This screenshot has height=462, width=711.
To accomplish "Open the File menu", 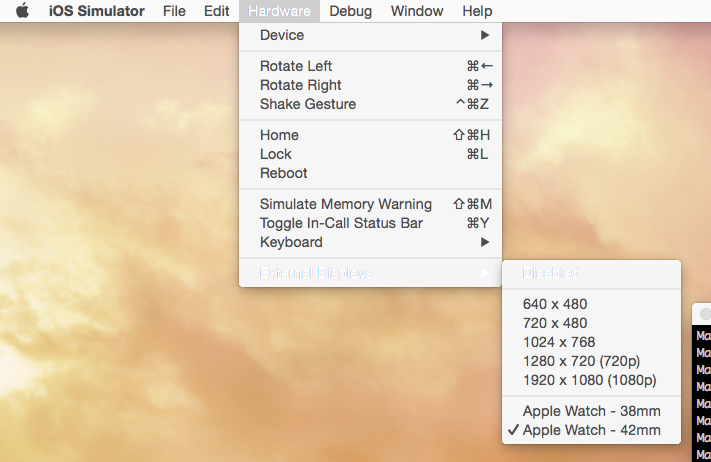I will [174, 11].
